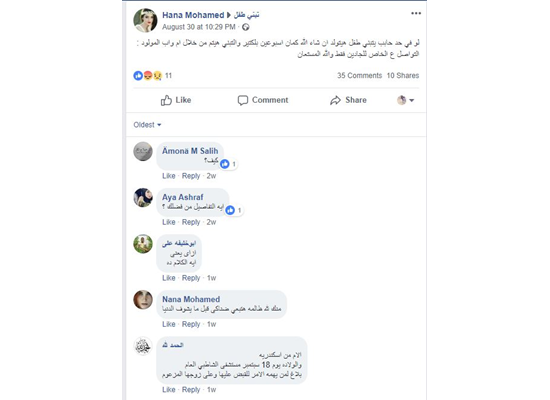Open the Oldest comment sorting dropdown
This screenshot has width=550, height=400.
147,125
